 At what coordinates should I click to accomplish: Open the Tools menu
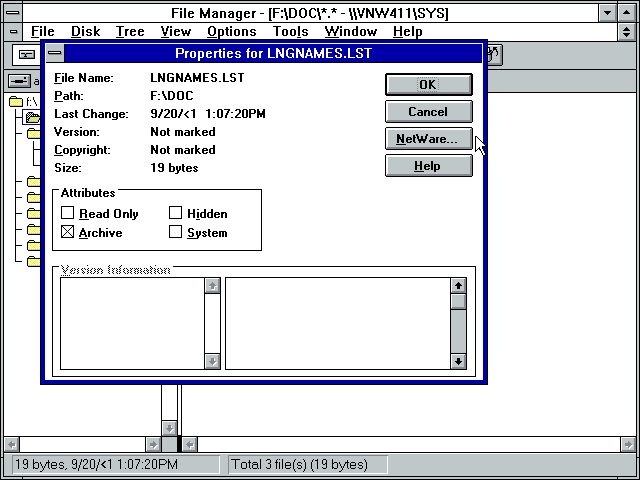290,31
